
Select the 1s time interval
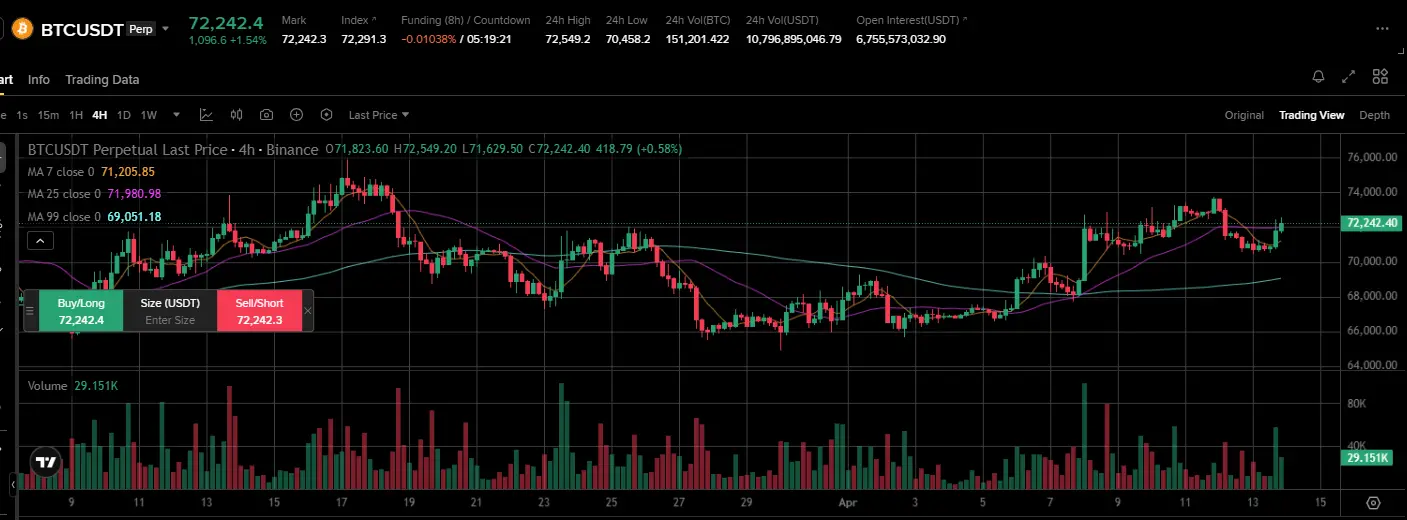22,115
